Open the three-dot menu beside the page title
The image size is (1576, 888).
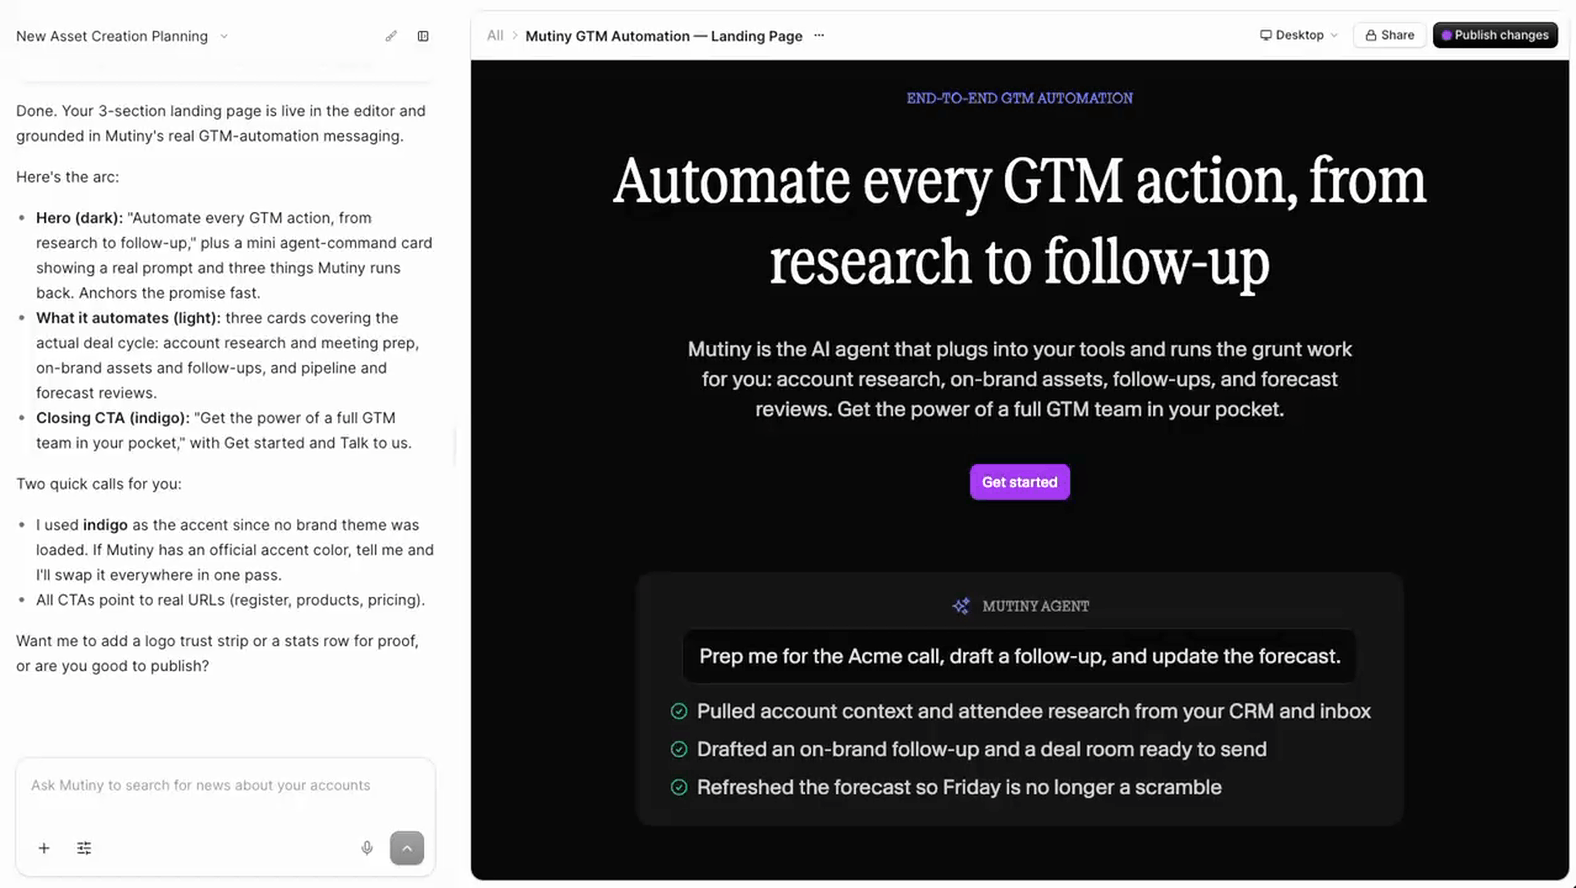(x=819, y=36)
